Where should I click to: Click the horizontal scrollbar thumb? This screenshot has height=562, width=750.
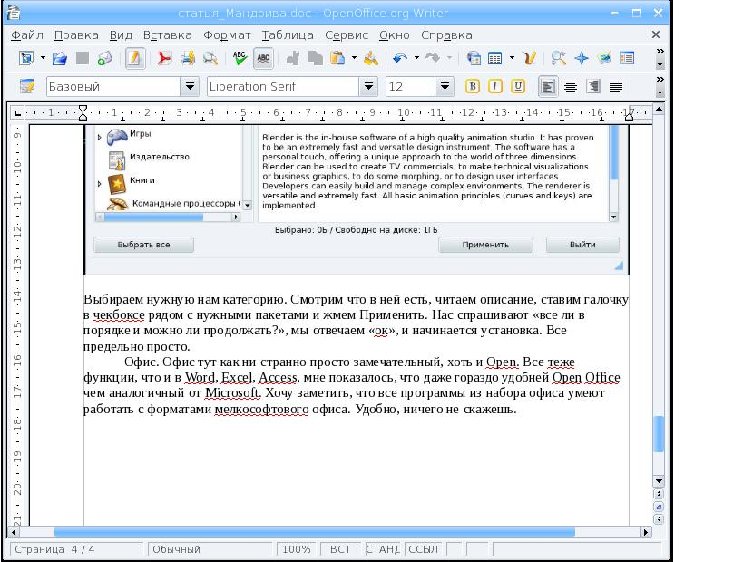point(314,532)
